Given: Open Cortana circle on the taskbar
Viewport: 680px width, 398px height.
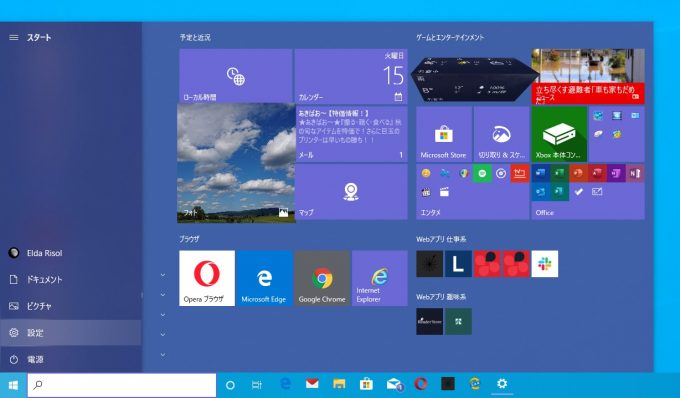Looking at the screenshot, I should click(230, 385).
